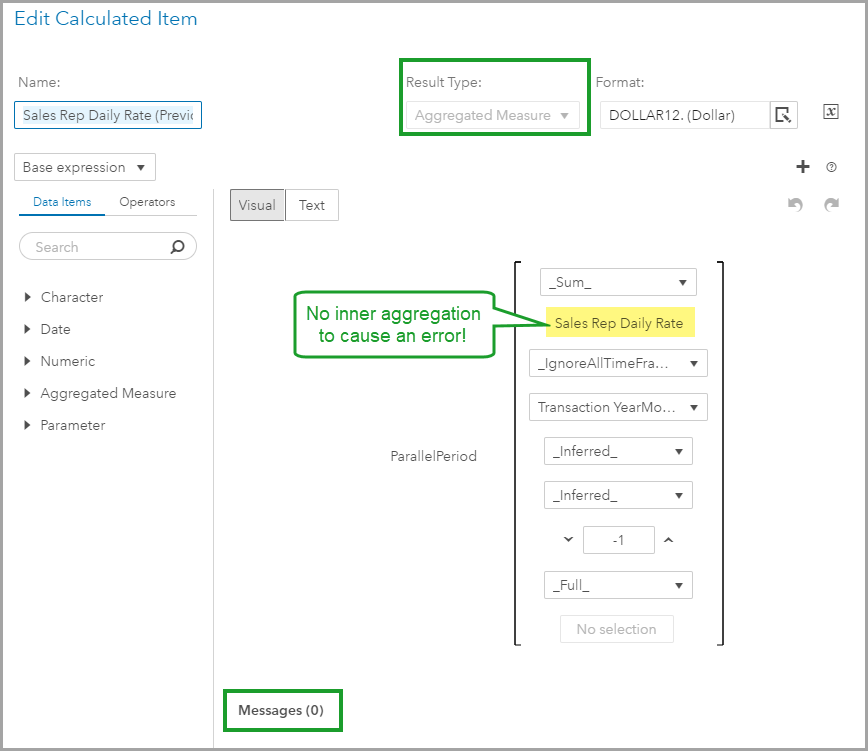Open the help question mark icon
This screenshot has width=868, height=751.
(831, 167)
